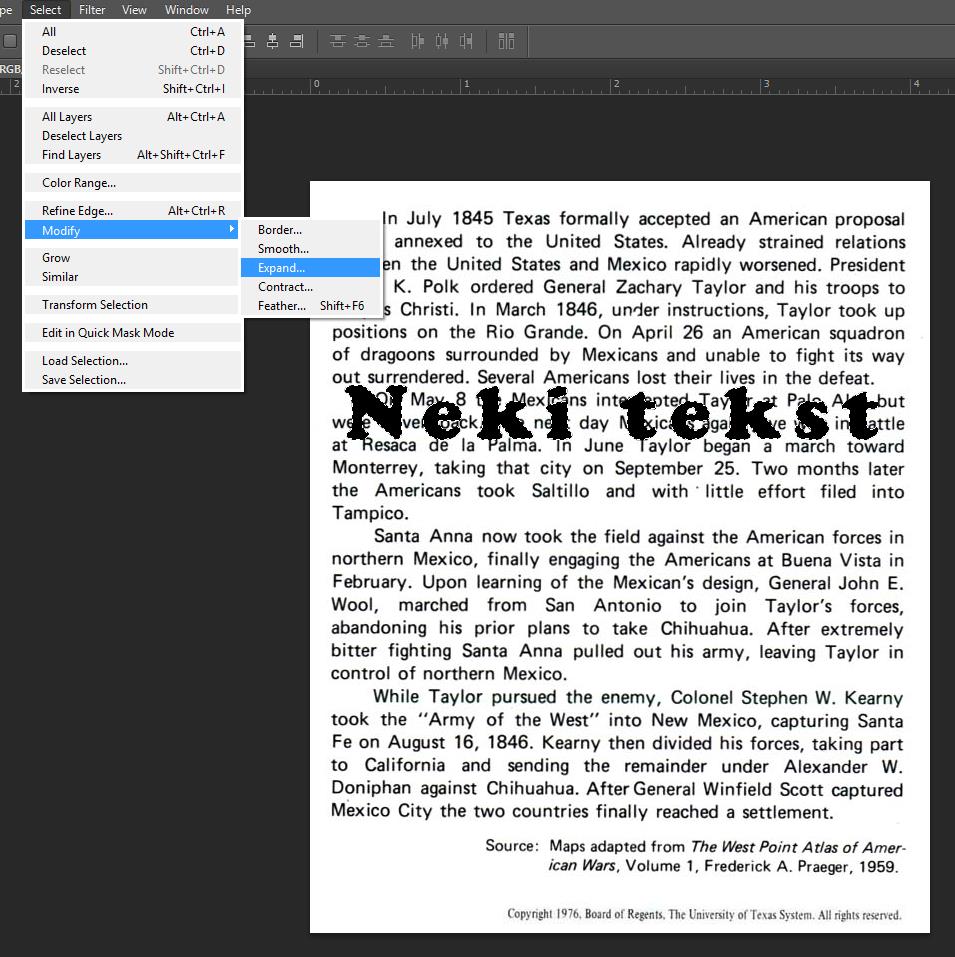This screenshot has height=957, width=955.
Task: Choose Deselect Layers menu entry
Action: [x=133, y=135]
